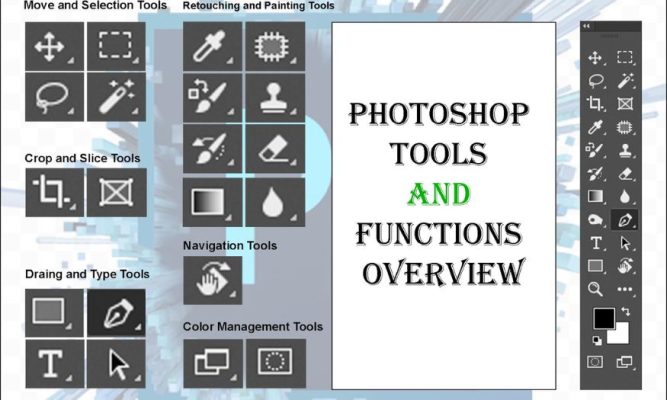Screen dimensions: 667x400
Task: Click the large Rotate View hand icon
Action: click(212, 280)
